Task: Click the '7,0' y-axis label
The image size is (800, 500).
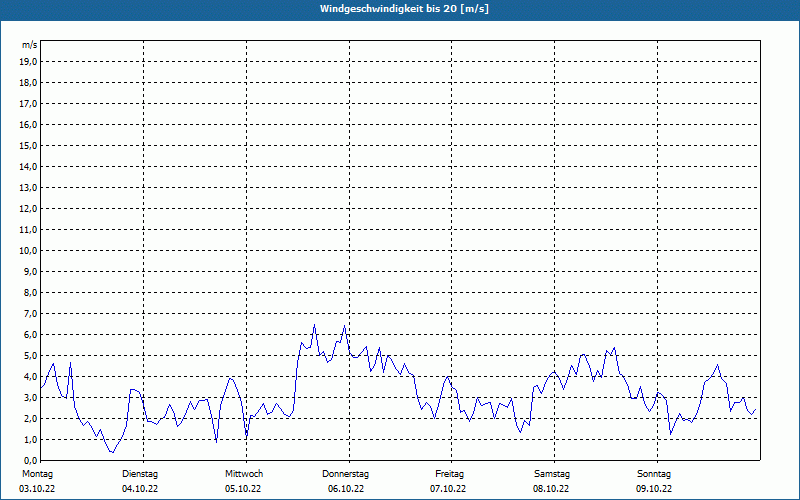Action: click(30, 314)
